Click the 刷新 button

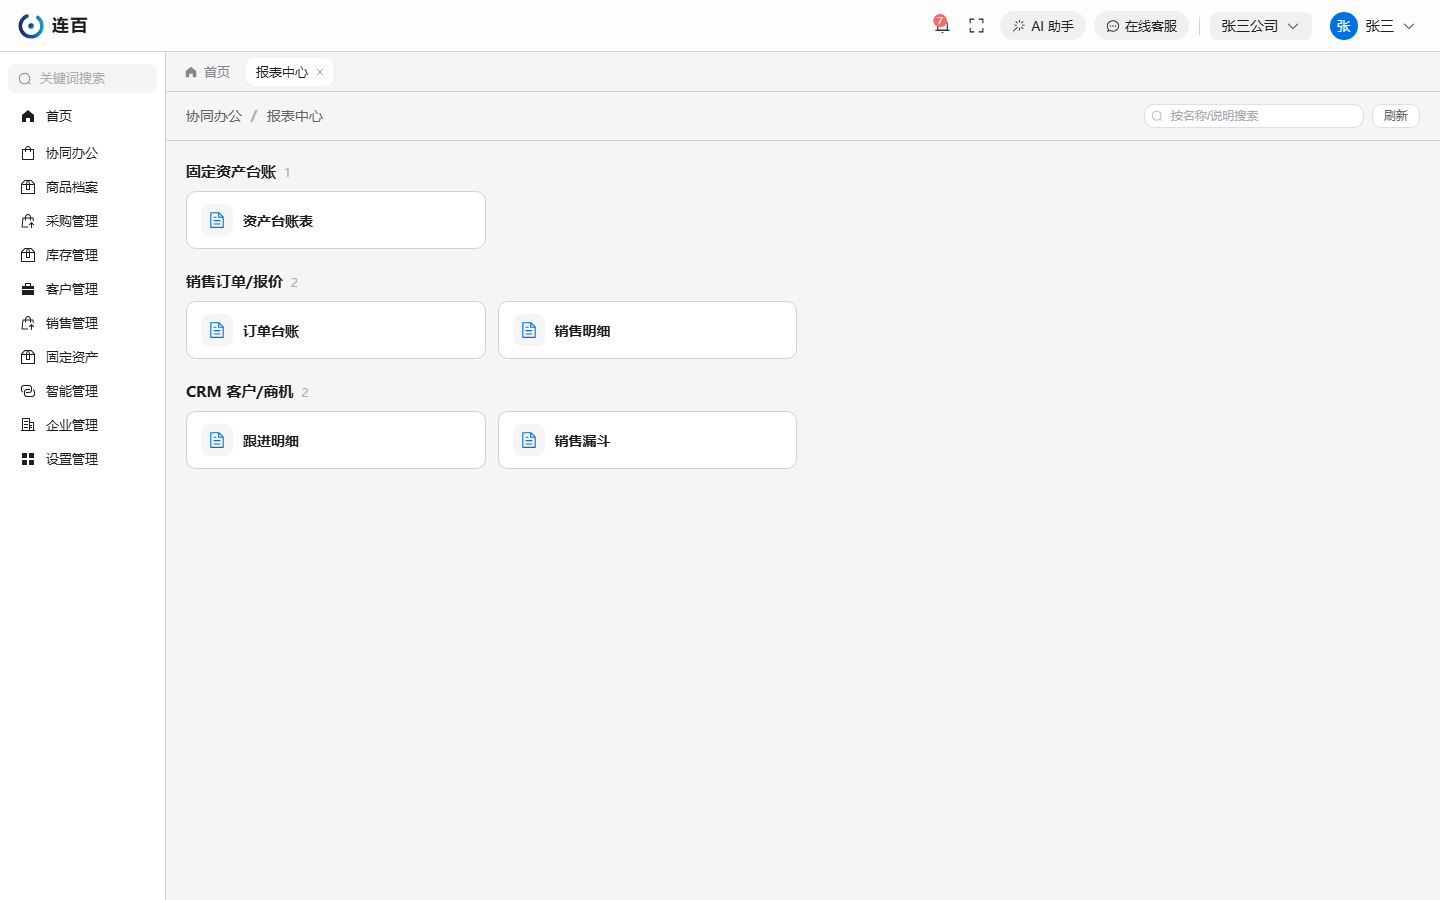point(1395,116)
